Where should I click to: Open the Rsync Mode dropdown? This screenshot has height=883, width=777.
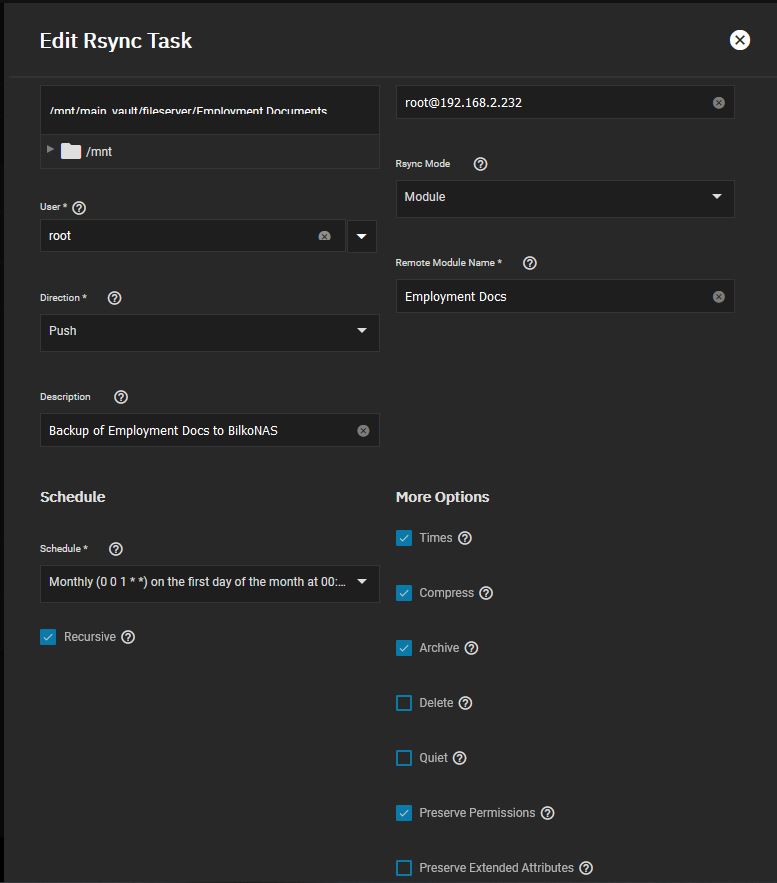point(565,198)
